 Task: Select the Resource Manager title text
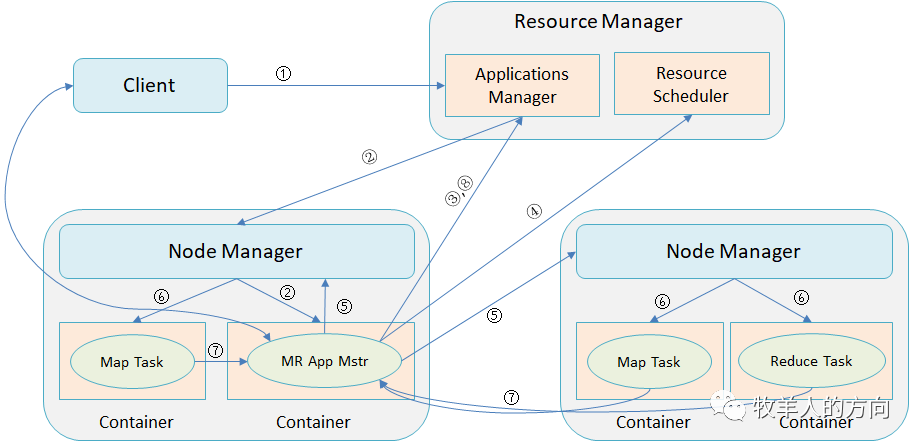598,22
